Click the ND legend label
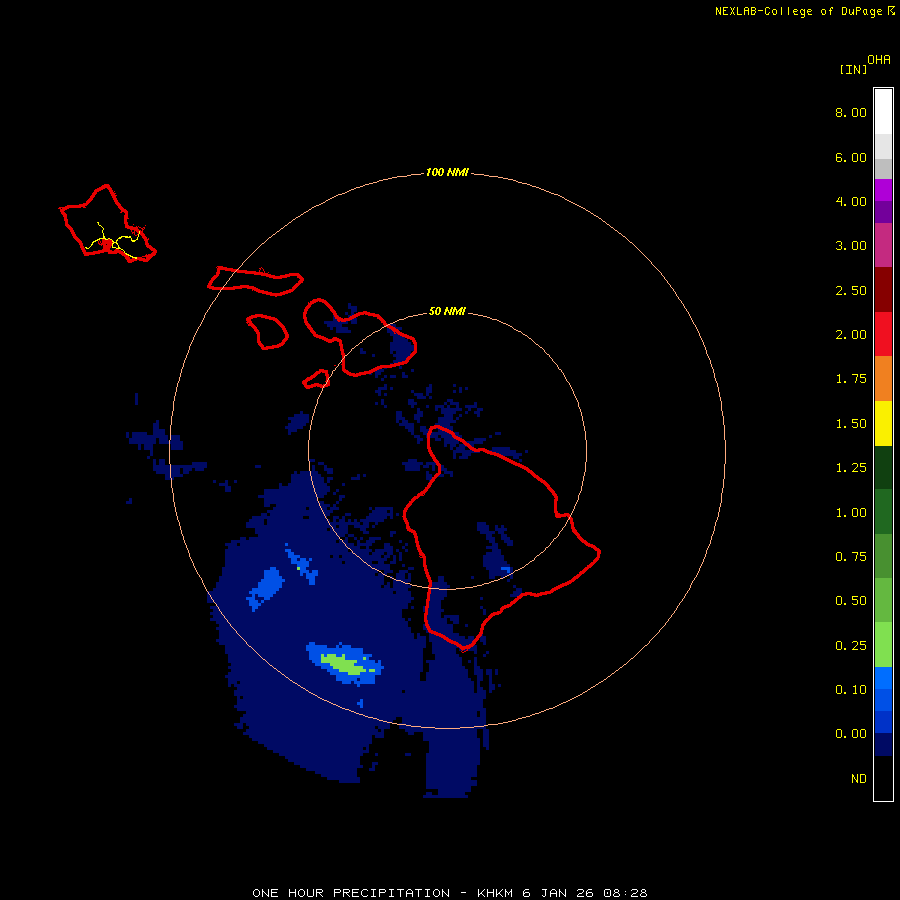 [859, 779]
